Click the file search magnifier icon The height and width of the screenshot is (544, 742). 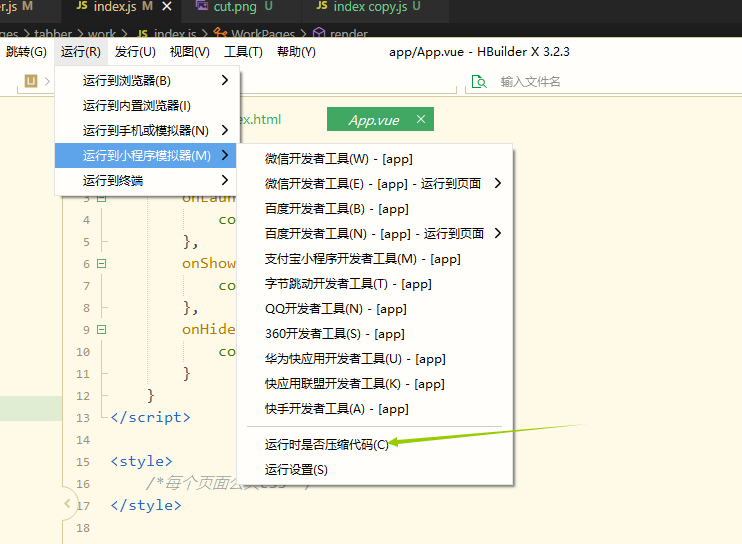click(x=479, y=82)
